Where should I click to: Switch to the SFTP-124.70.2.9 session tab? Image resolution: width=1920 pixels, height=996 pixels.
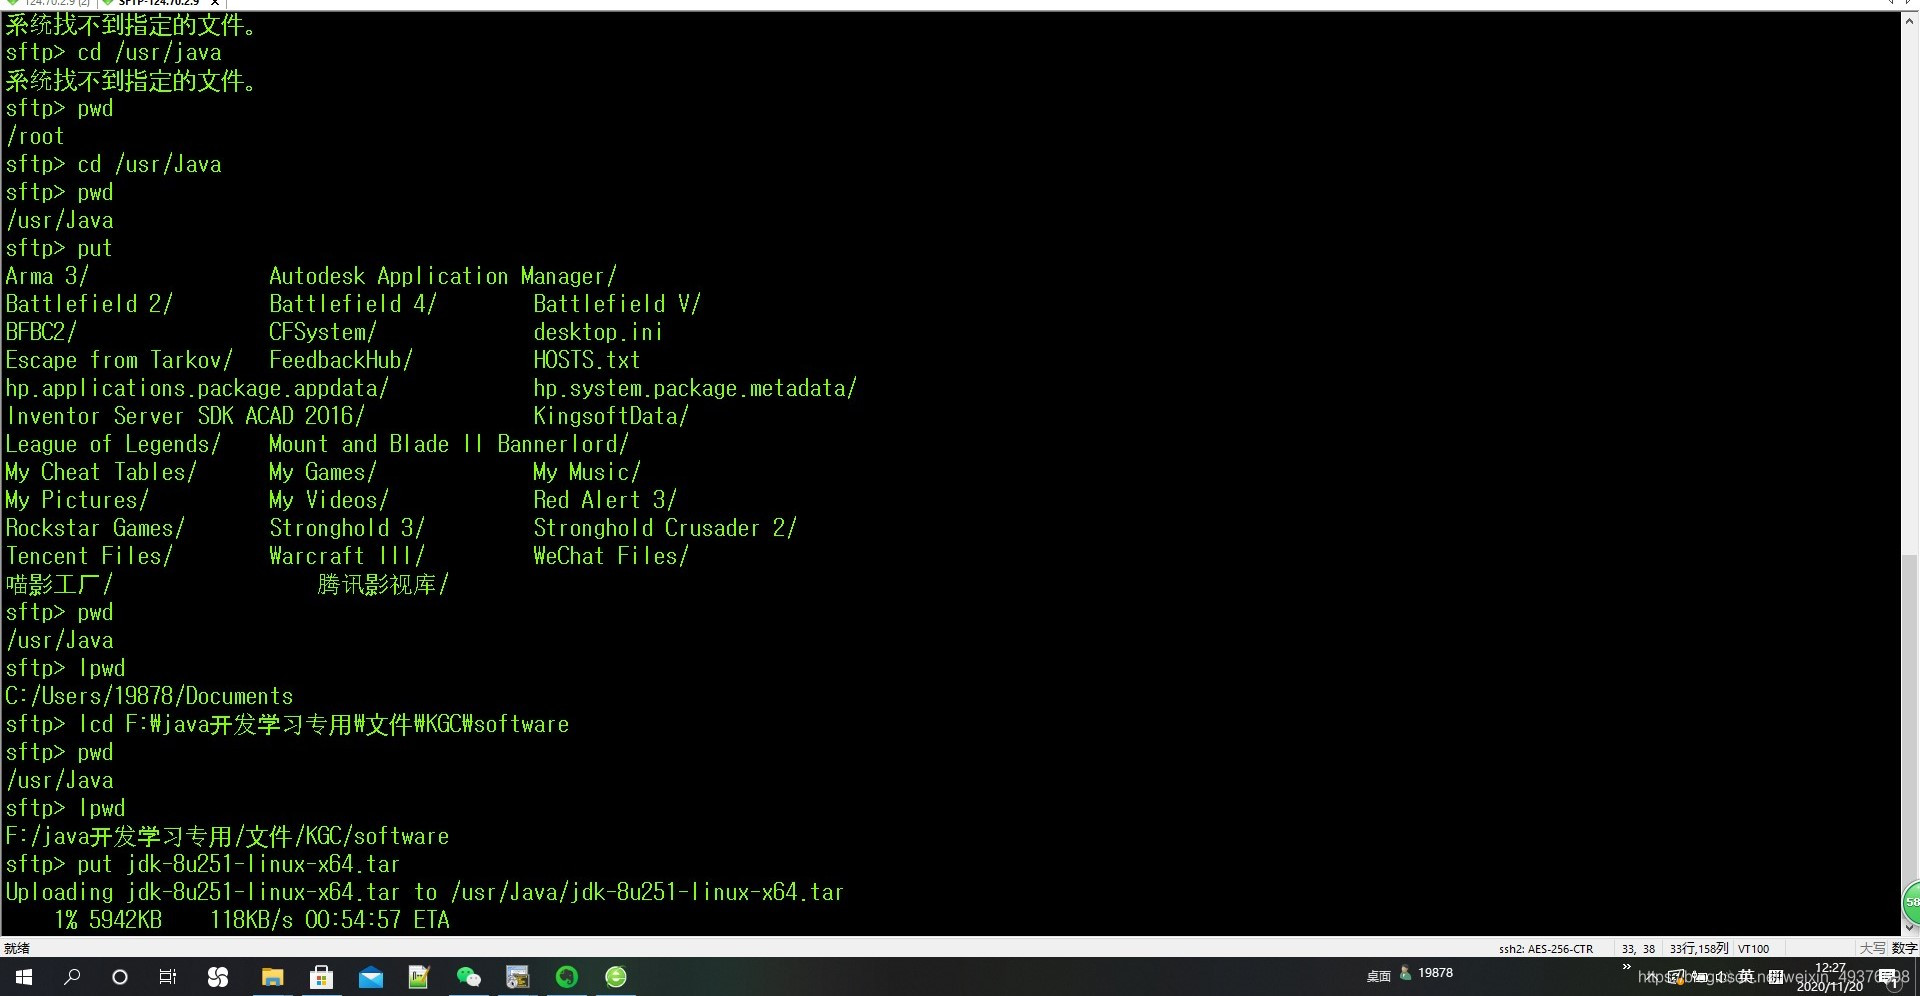[x=158, y=3]
